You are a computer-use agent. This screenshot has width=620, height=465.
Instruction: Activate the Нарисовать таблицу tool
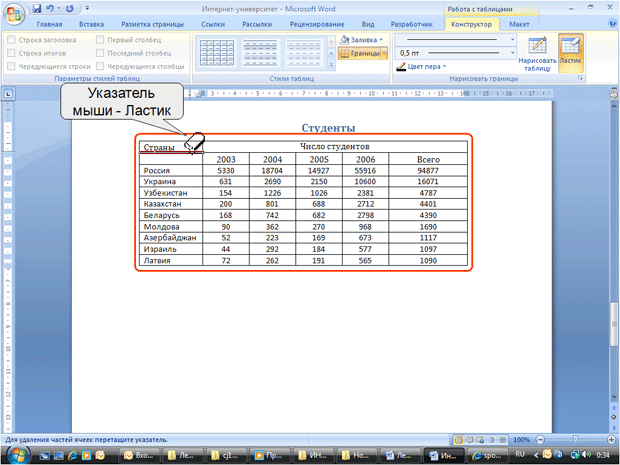coord(537,53)
